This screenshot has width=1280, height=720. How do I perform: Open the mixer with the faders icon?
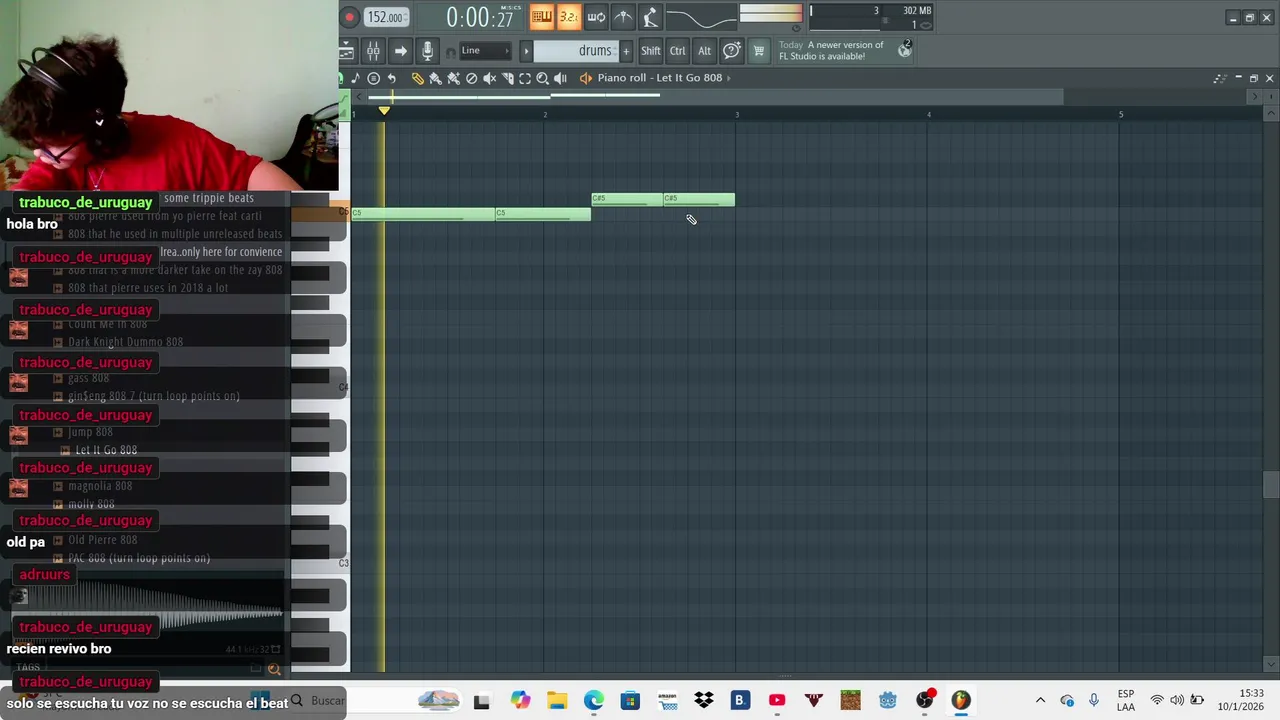(372, 51)
